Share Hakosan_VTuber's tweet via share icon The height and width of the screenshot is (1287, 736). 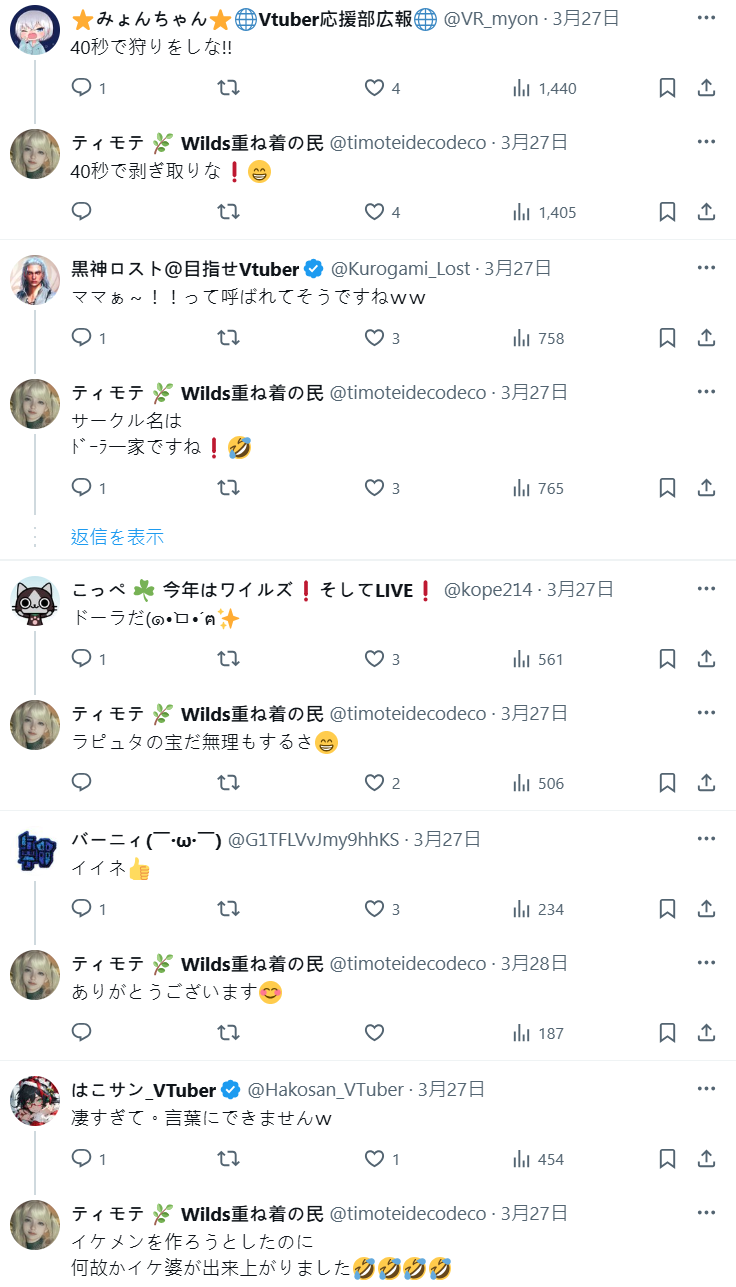pyautogui.click(x=706, y=1159)
